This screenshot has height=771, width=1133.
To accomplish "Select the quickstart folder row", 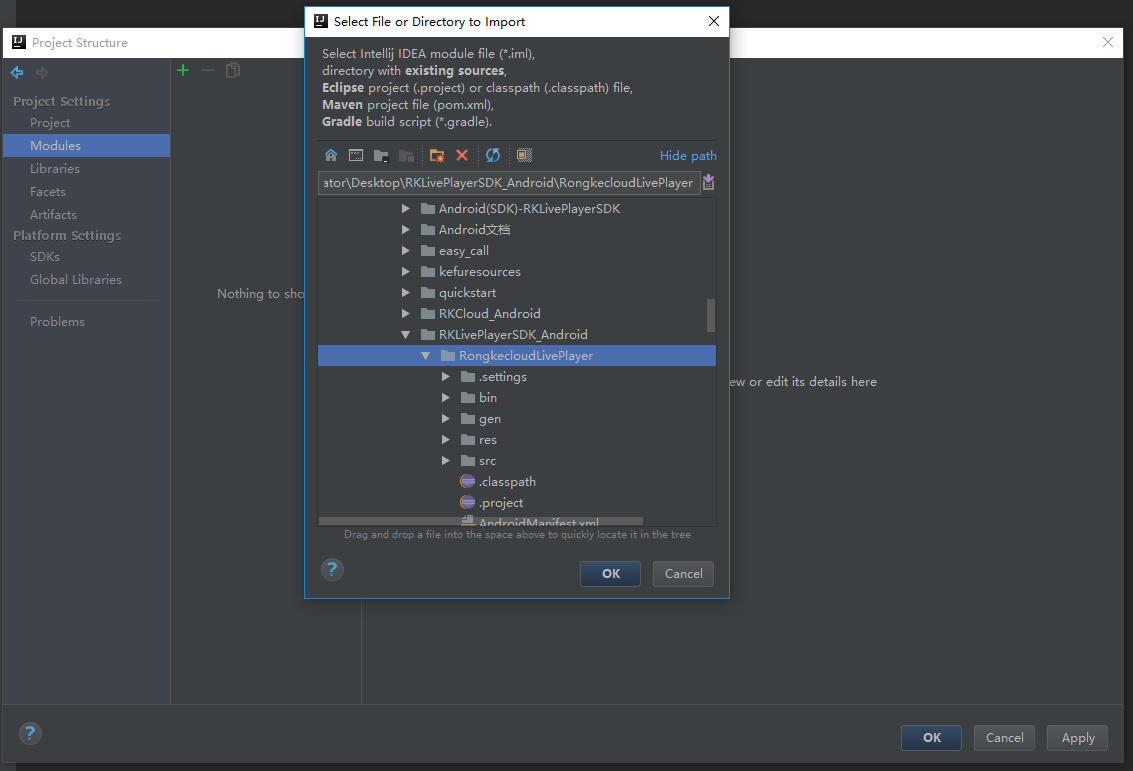I will (x=517, y=292).
